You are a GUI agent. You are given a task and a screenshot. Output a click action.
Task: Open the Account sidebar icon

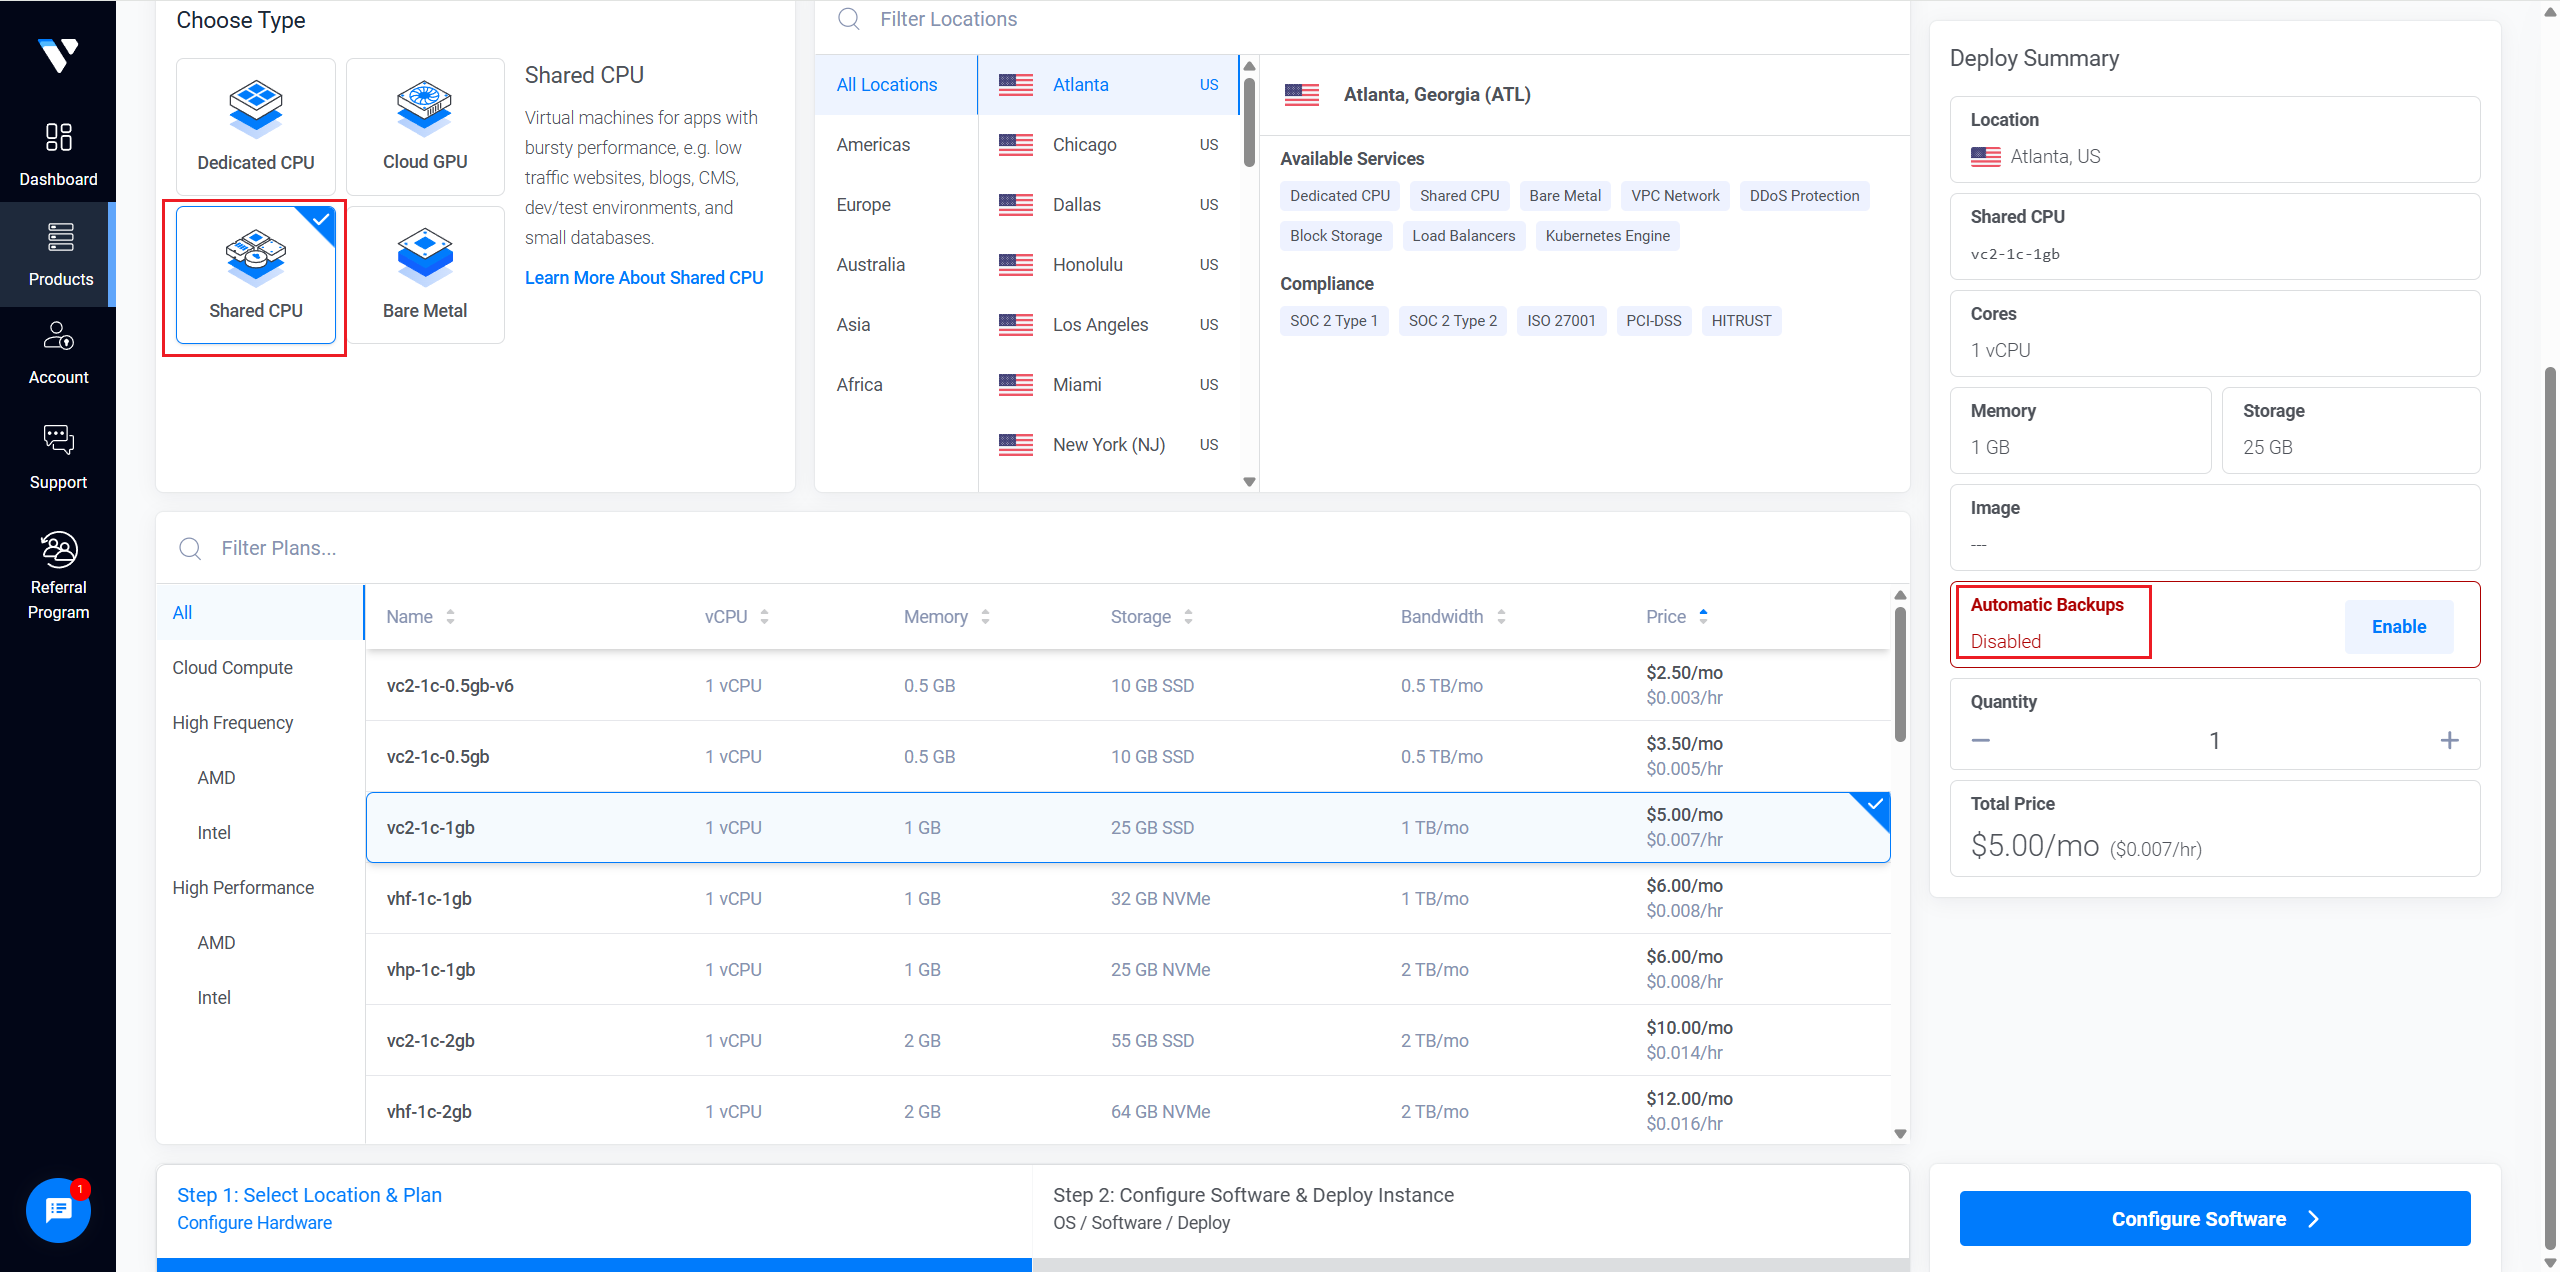pyautogui.click(x=58, y=336)
